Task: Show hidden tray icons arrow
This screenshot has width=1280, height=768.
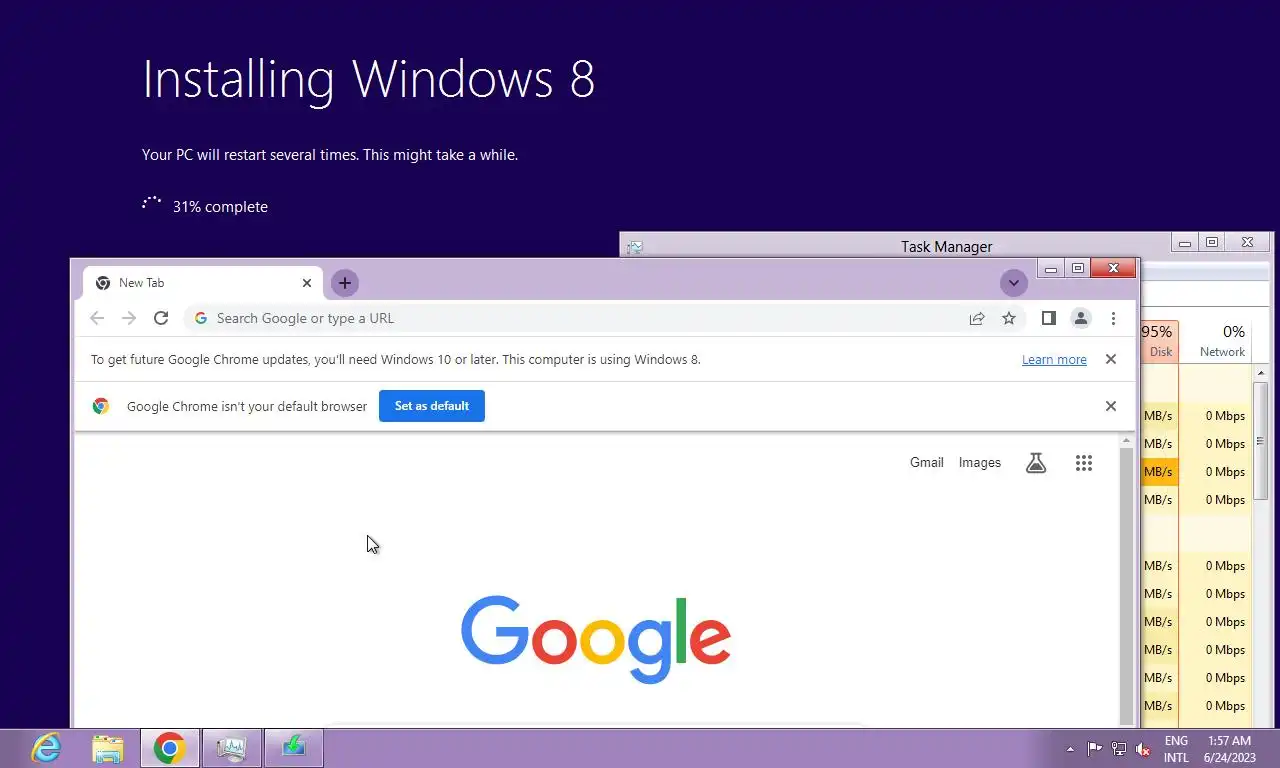Action: coord(1071,749)
